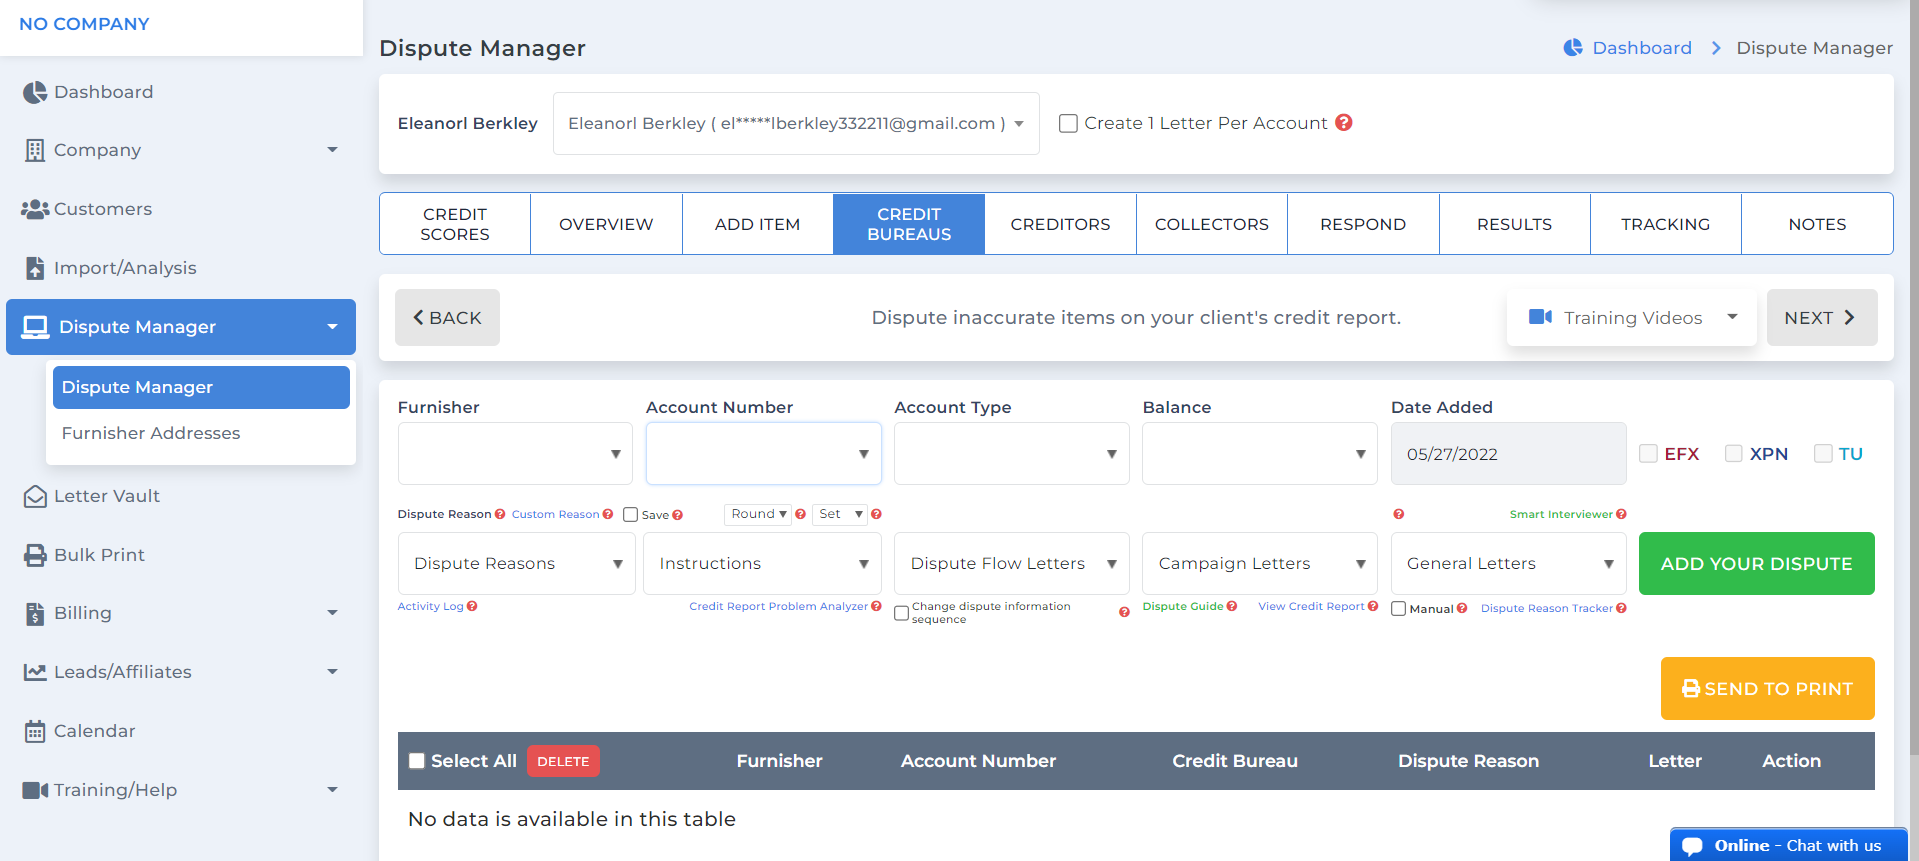Click the Date Added input field
This screenshot has height=861, width=1919.
[1508, 454]
